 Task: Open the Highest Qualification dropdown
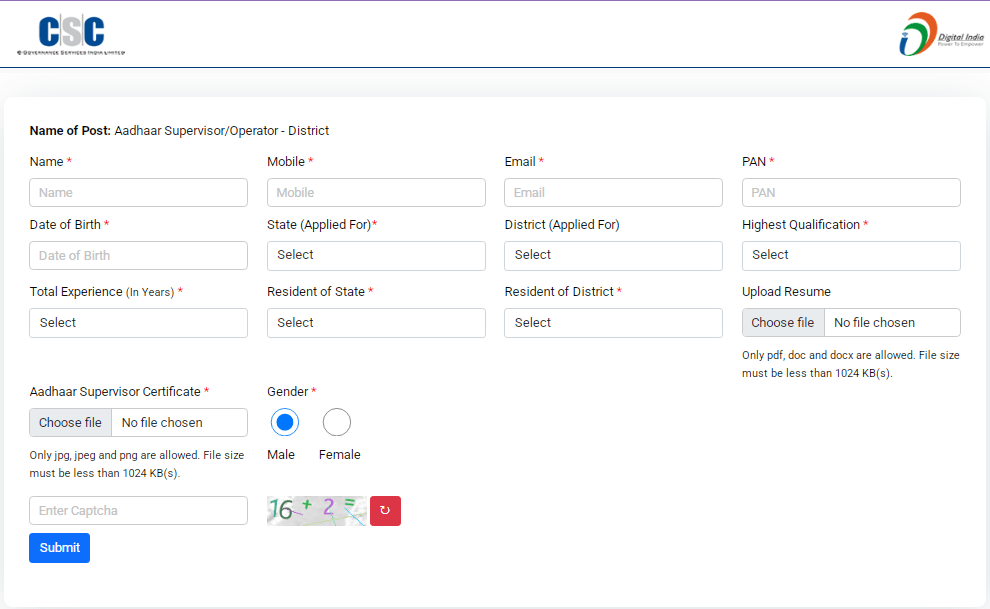(851, 255)
